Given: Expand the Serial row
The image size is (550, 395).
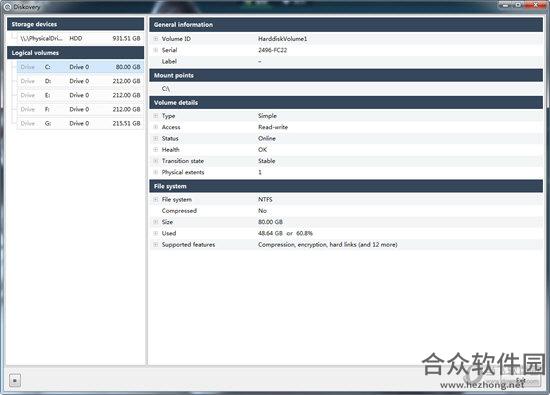Looking at the screenshot, I should 156,50.
